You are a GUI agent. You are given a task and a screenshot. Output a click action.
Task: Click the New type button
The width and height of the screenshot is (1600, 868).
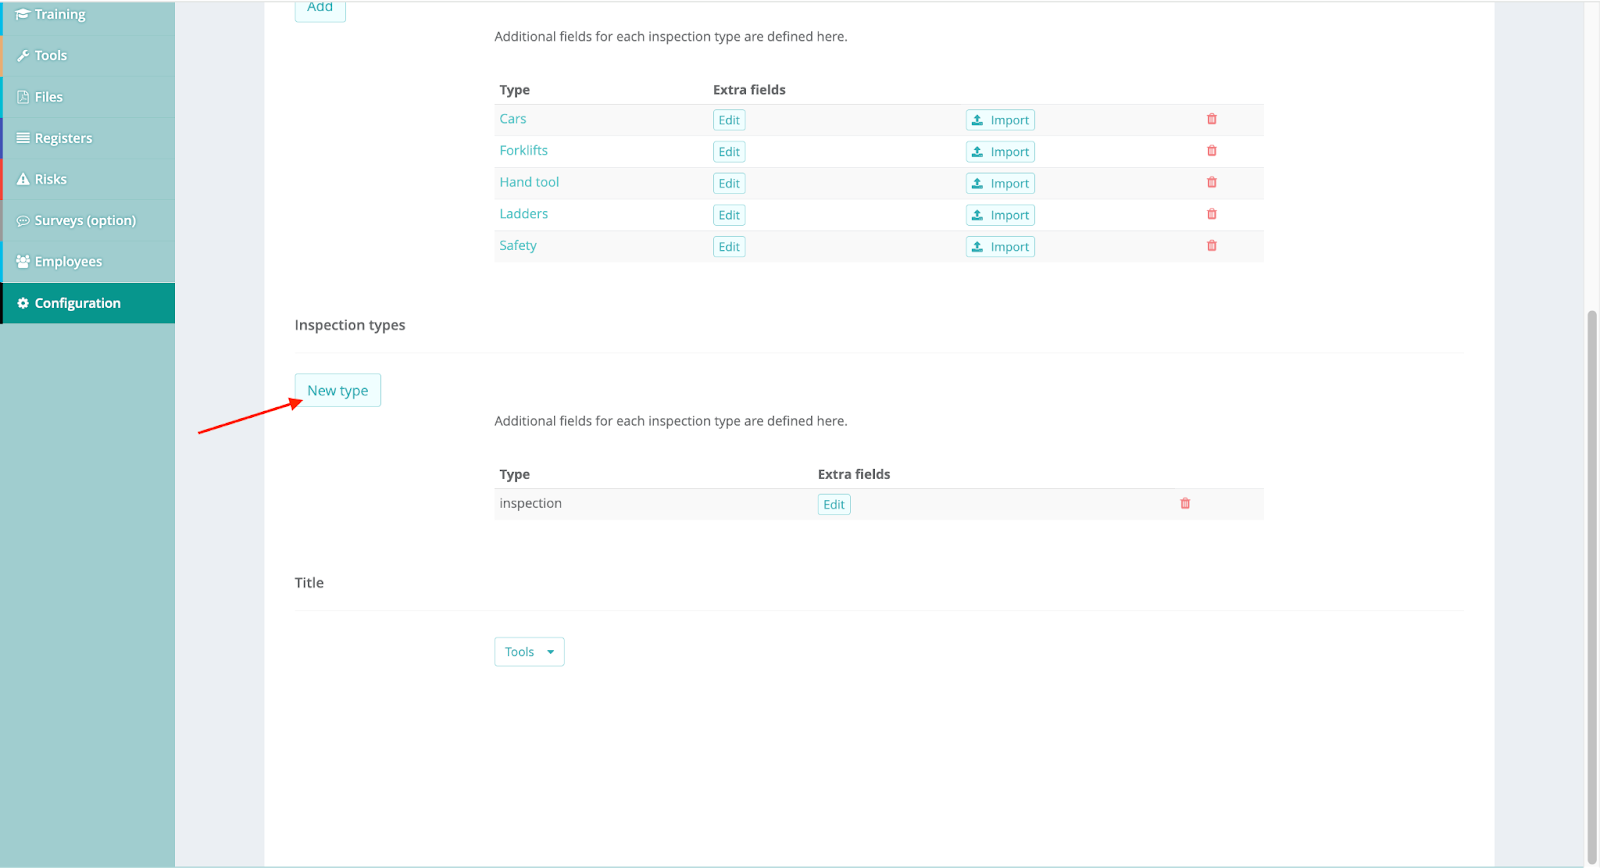coord(338,390)
